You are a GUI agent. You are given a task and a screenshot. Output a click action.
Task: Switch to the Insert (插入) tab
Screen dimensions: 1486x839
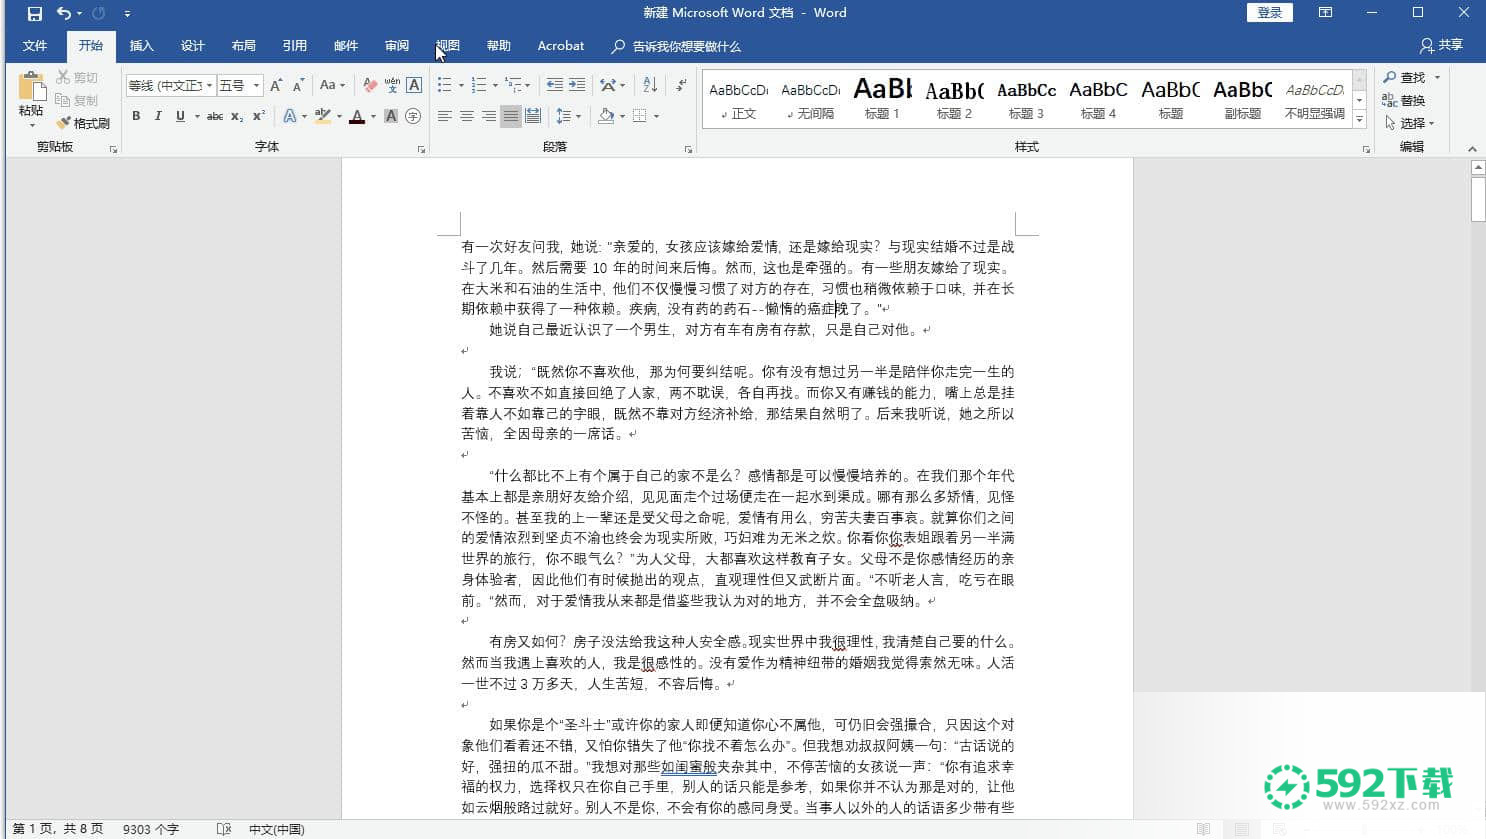[x=142, y=46]
